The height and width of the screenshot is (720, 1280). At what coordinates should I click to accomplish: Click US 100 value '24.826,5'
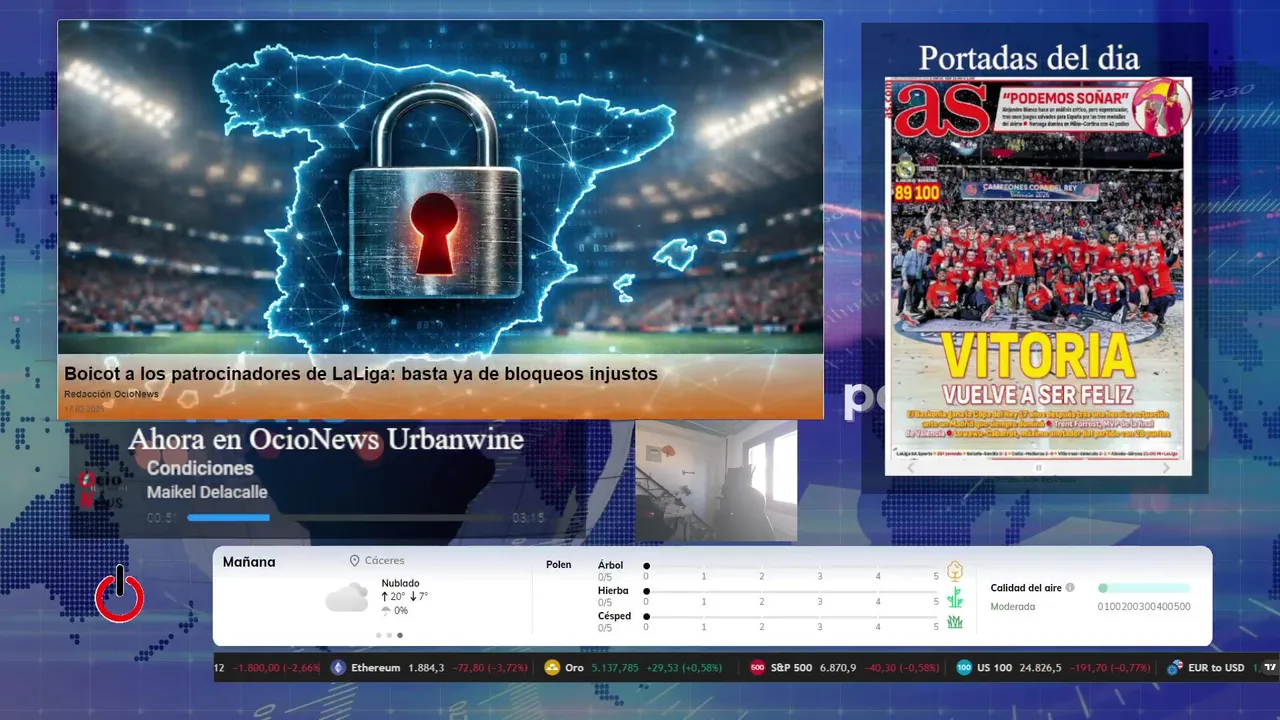coord(1040,668)
